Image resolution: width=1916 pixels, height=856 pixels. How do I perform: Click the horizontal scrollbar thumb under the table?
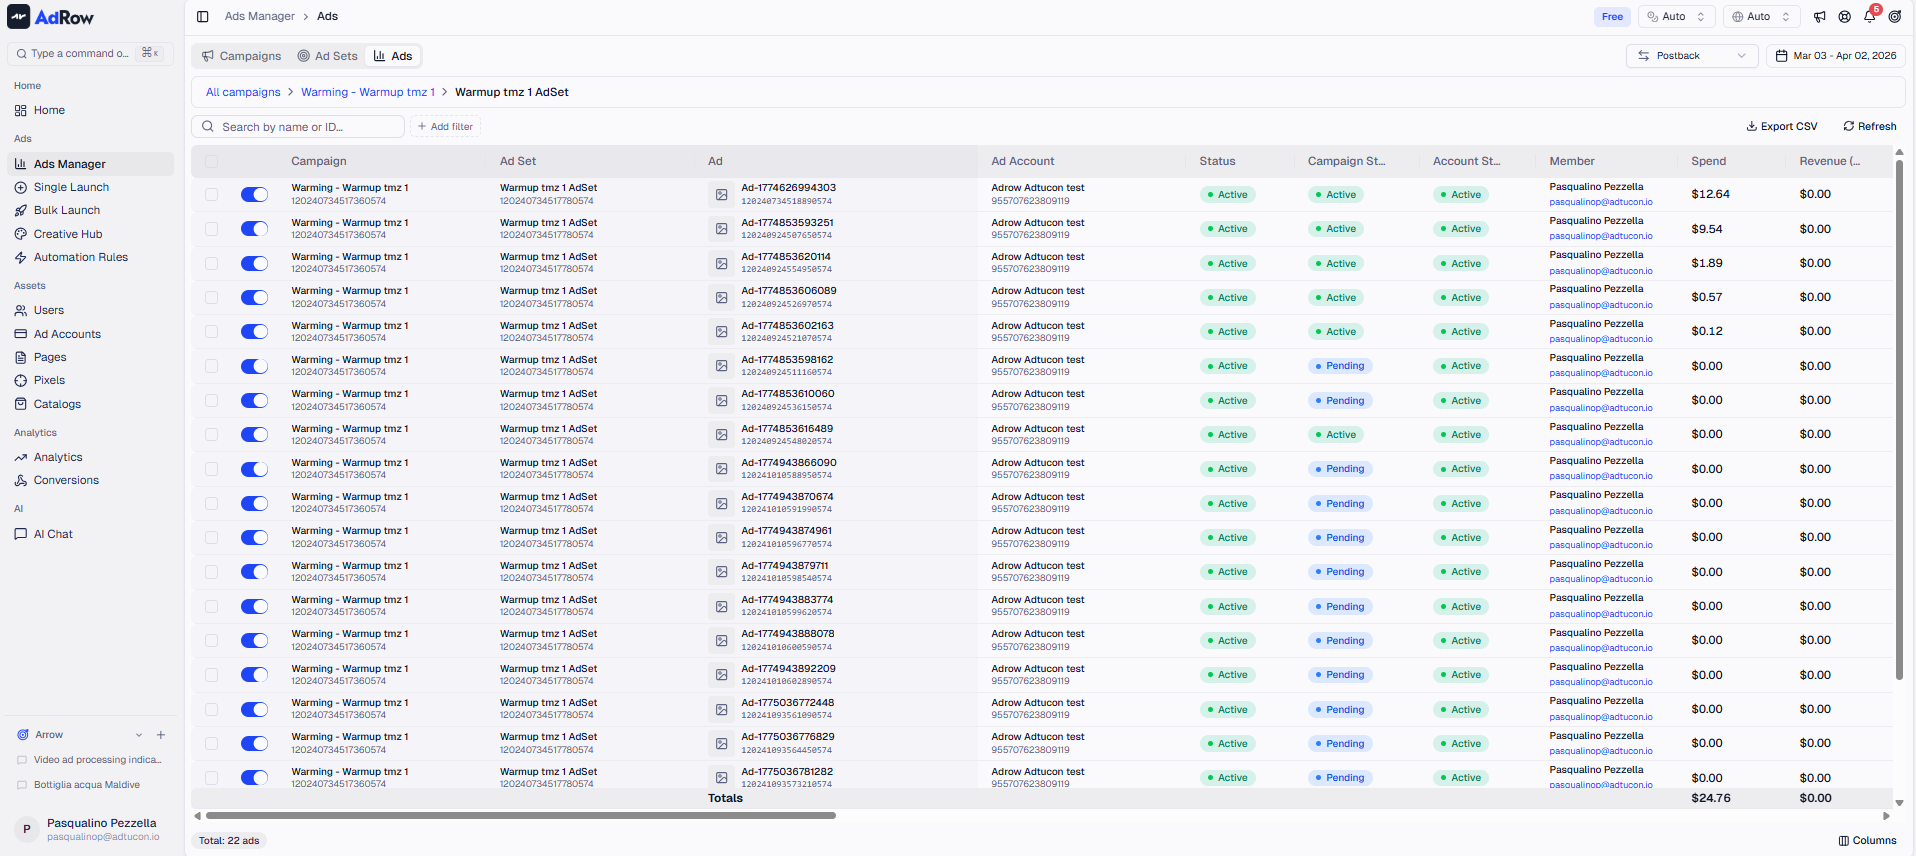click(520, 816)
